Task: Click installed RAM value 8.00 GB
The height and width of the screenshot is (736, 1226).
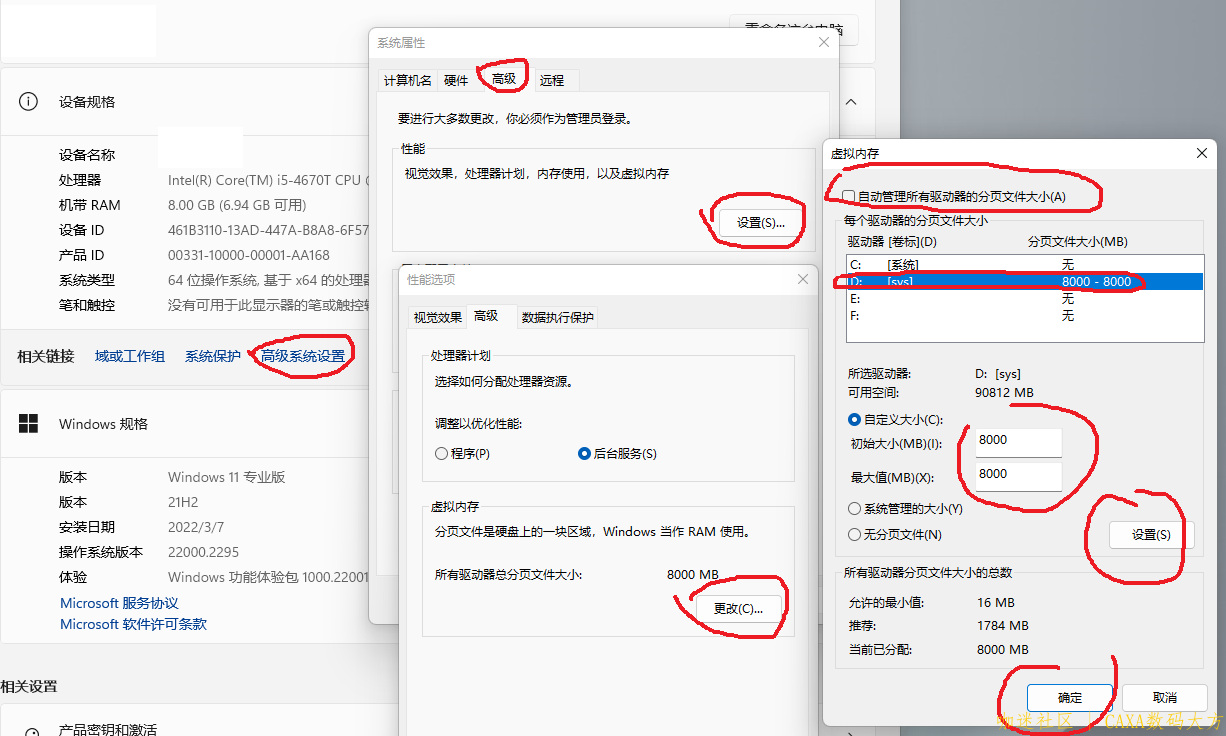Action: coord(236,205)
